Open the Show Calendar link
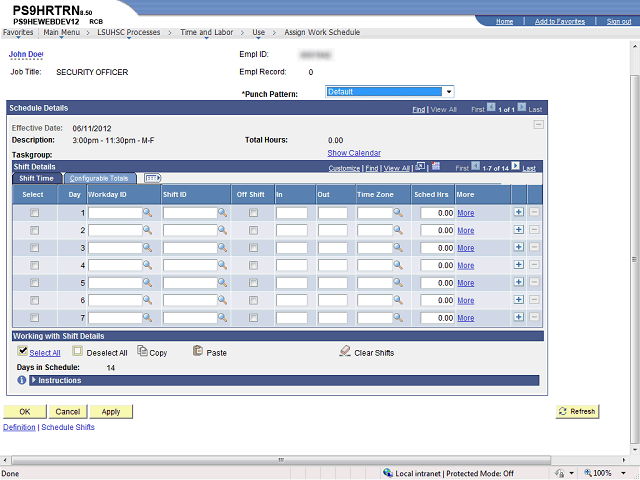 354,153
